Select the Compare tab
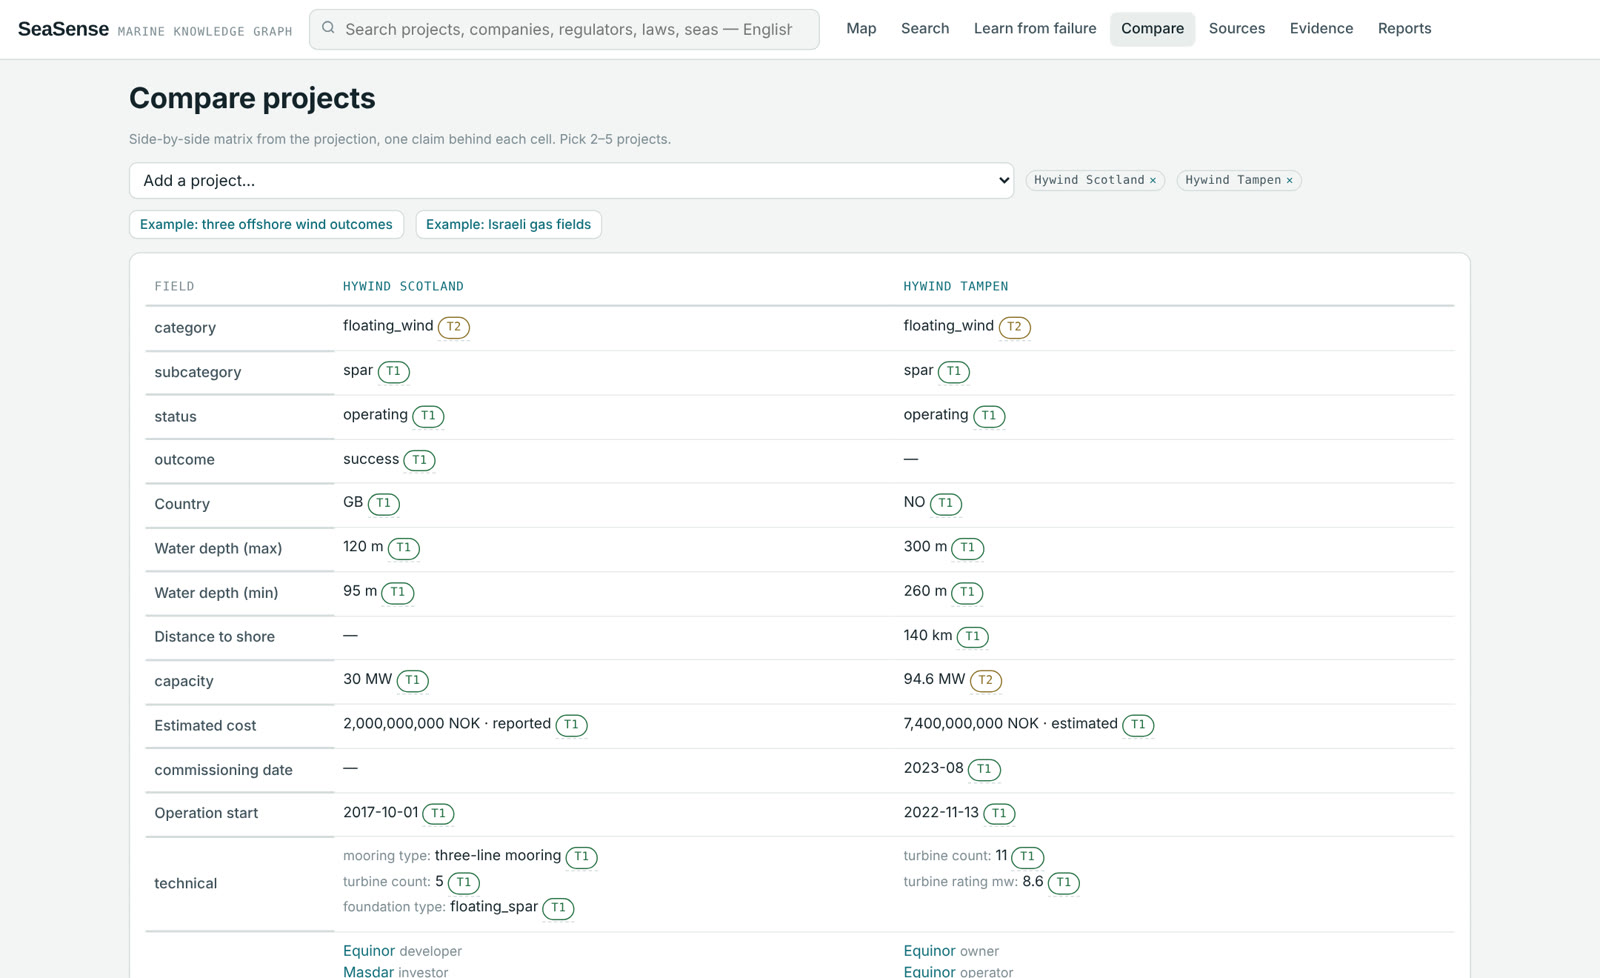 point(1152,29)
